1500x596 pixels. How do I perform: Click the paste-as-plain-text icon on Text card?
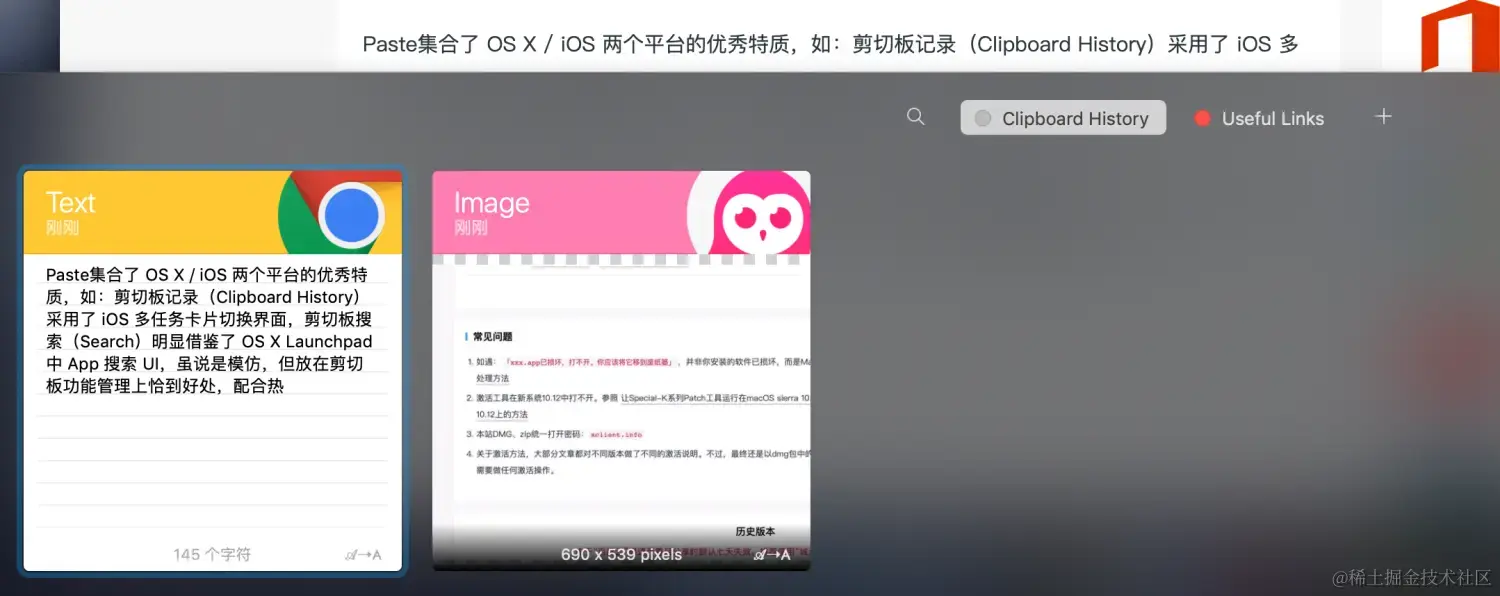click(x=364, y=554)
